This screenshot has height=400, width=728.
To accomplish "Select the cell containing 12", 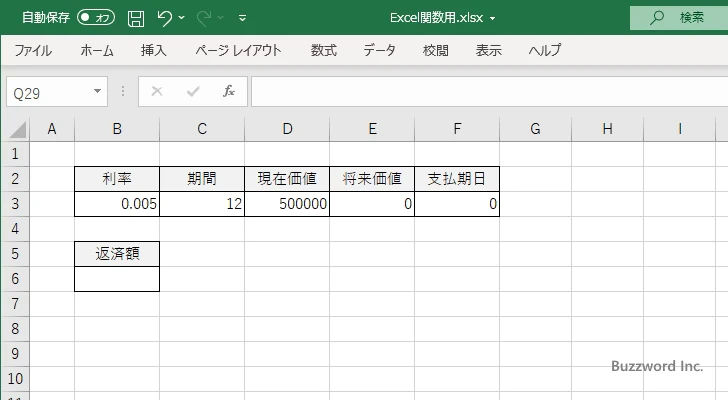I will 202,204.
